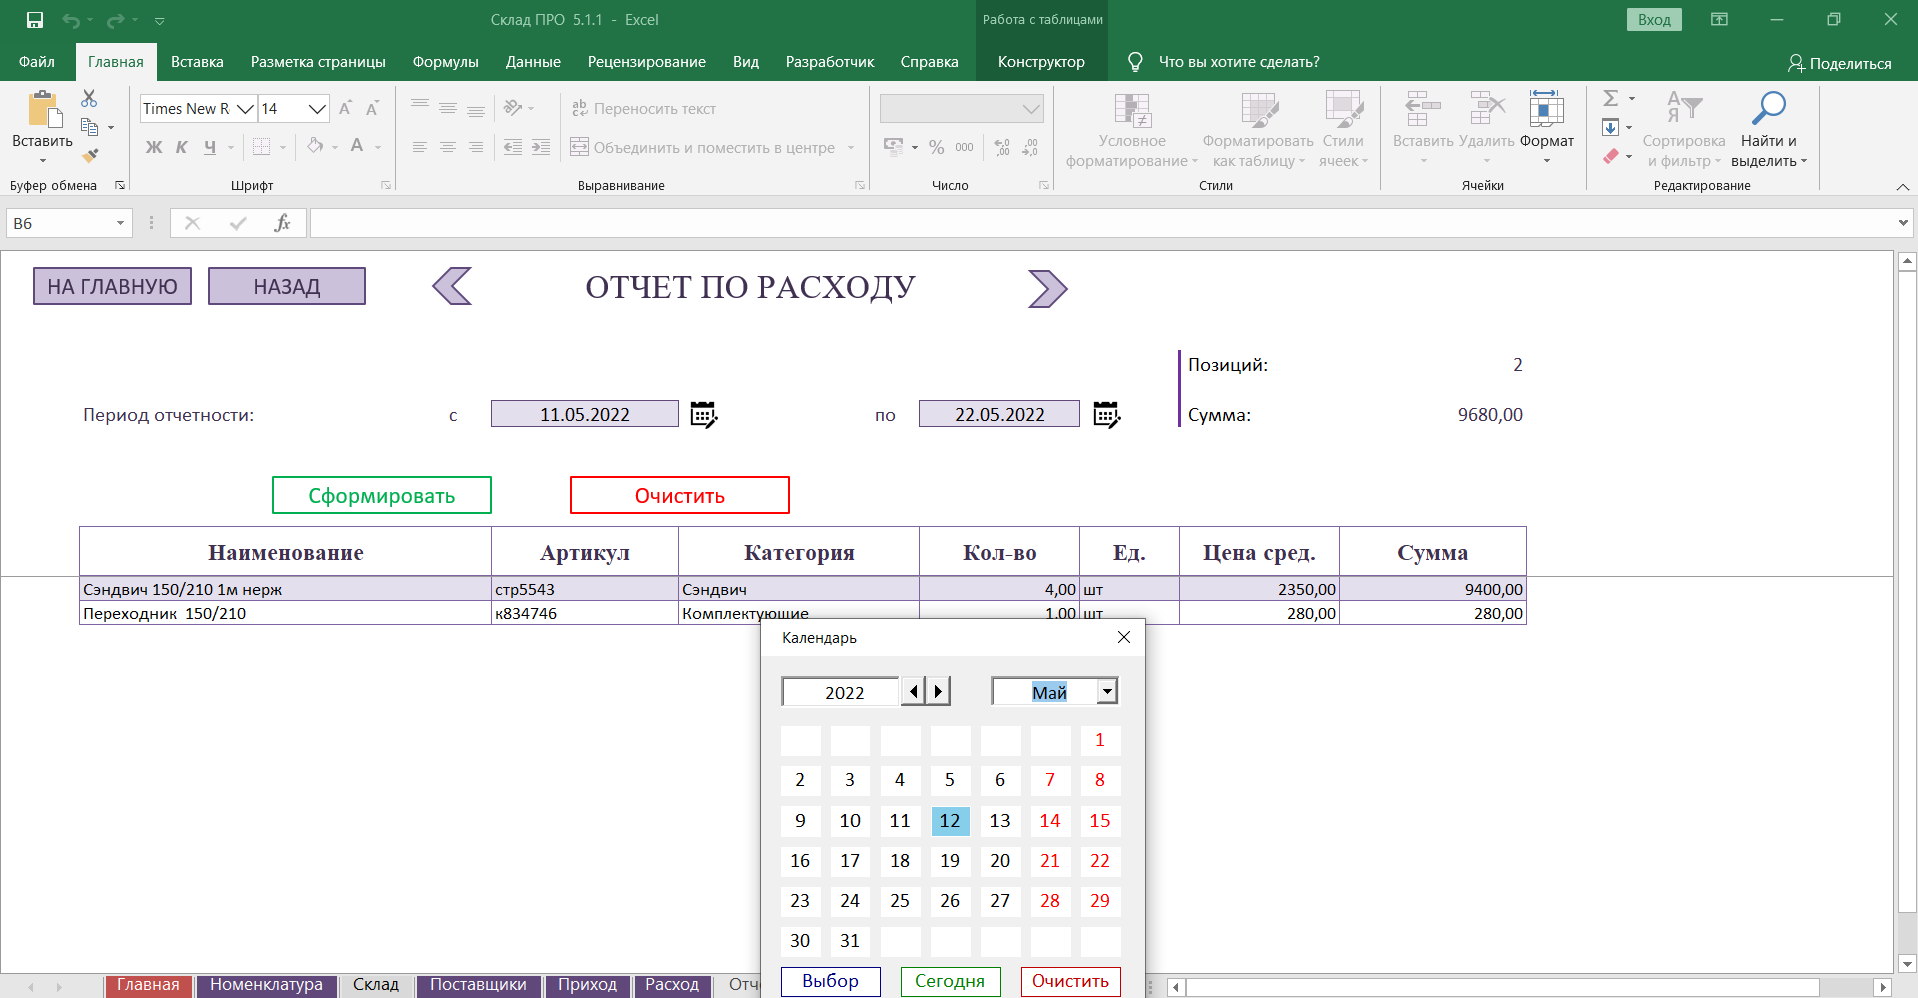The width and height of the screenshot is (1918, 998).
Task: Expand the font size dropdown
Action: [317, 109]
